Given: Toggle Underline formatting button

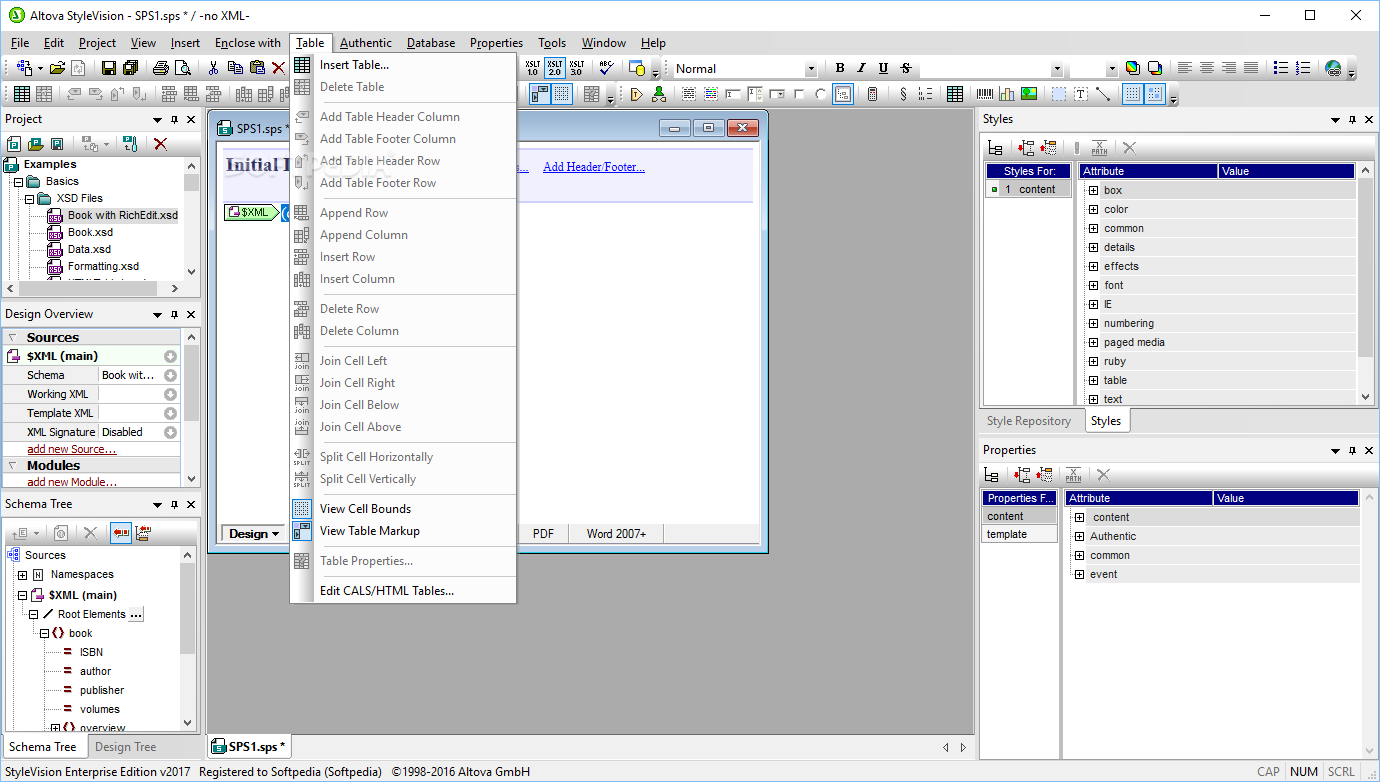Looking at the screenshot, I should click(x=884, y=68).
